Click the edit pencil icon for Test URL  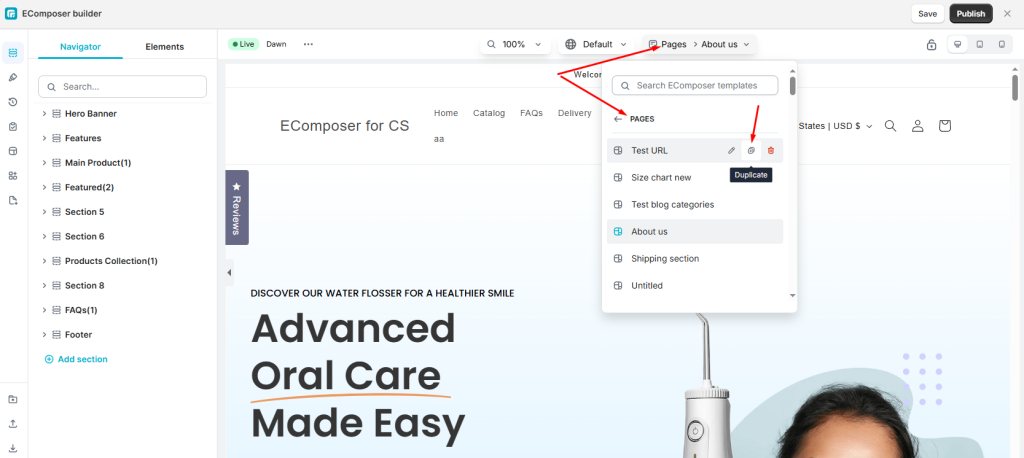pos(731,150)
